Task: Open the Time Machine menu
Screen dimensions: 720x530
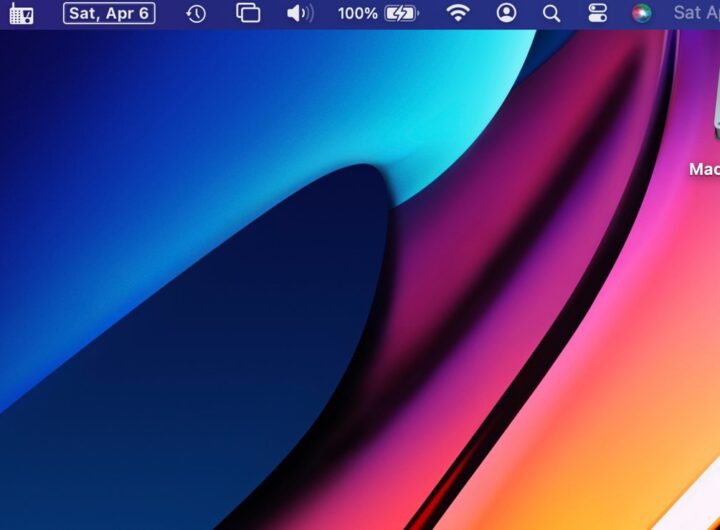Action: click(196, 14)
